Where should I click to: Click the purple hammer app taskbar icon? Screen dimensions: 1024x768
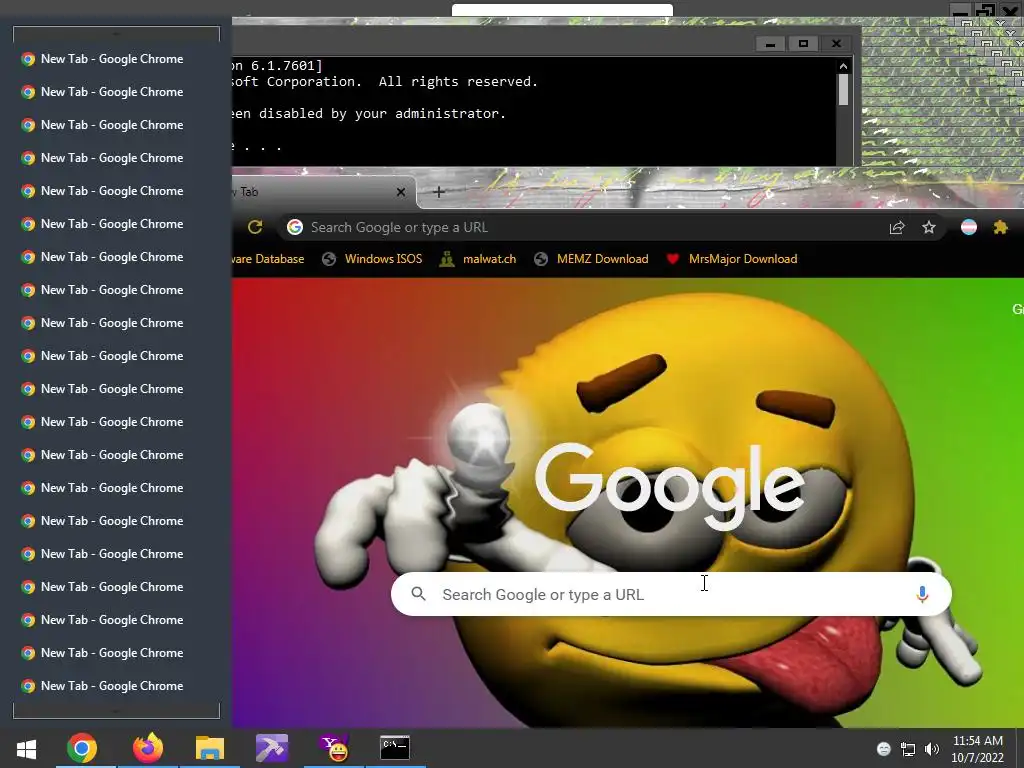pos(272,748)
